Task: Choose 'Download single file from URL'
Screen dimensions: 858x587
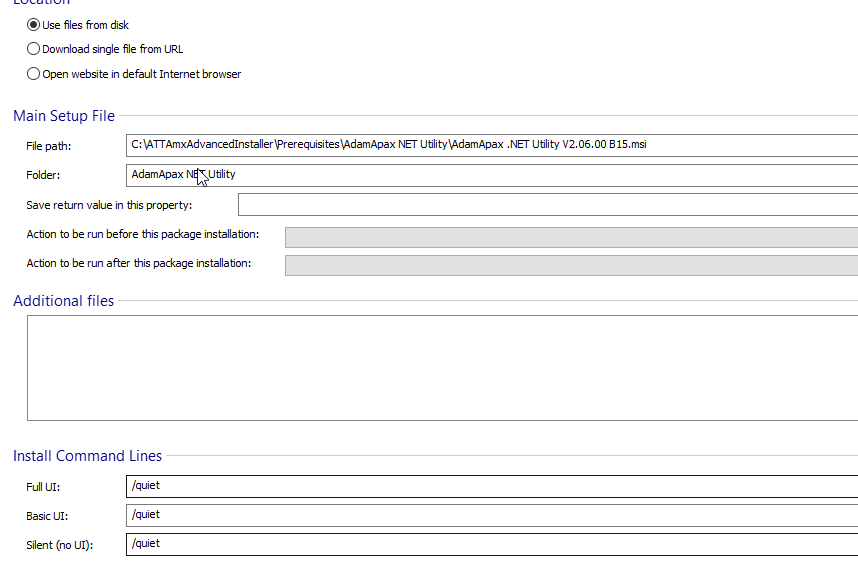Action: pos(34,49)
